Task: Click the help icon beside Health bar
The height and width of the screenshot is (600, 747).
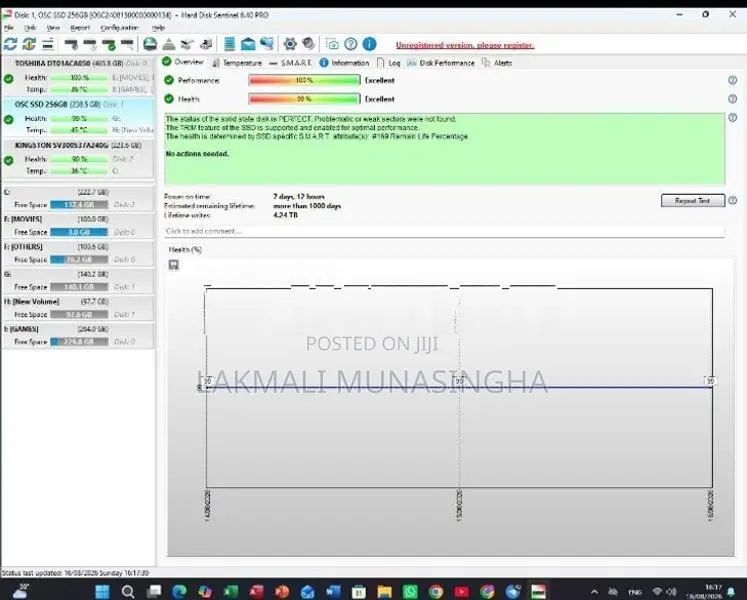Action: [733, 99]
